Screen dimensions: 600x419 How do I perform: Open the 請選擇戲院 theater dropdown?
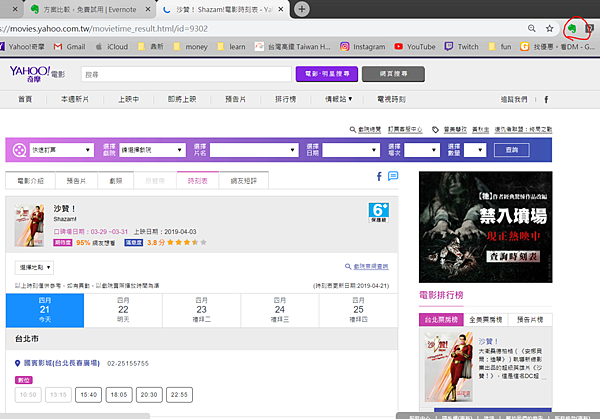(152, 150)
